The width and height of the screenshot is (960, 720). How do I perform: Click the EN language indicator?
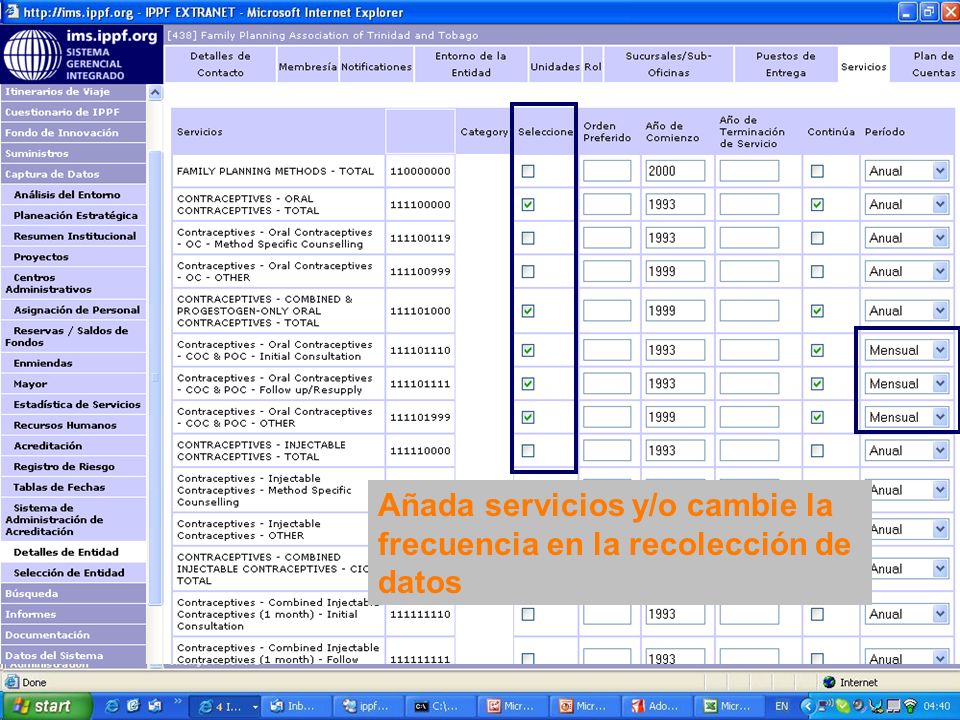[x=782, y=706]
